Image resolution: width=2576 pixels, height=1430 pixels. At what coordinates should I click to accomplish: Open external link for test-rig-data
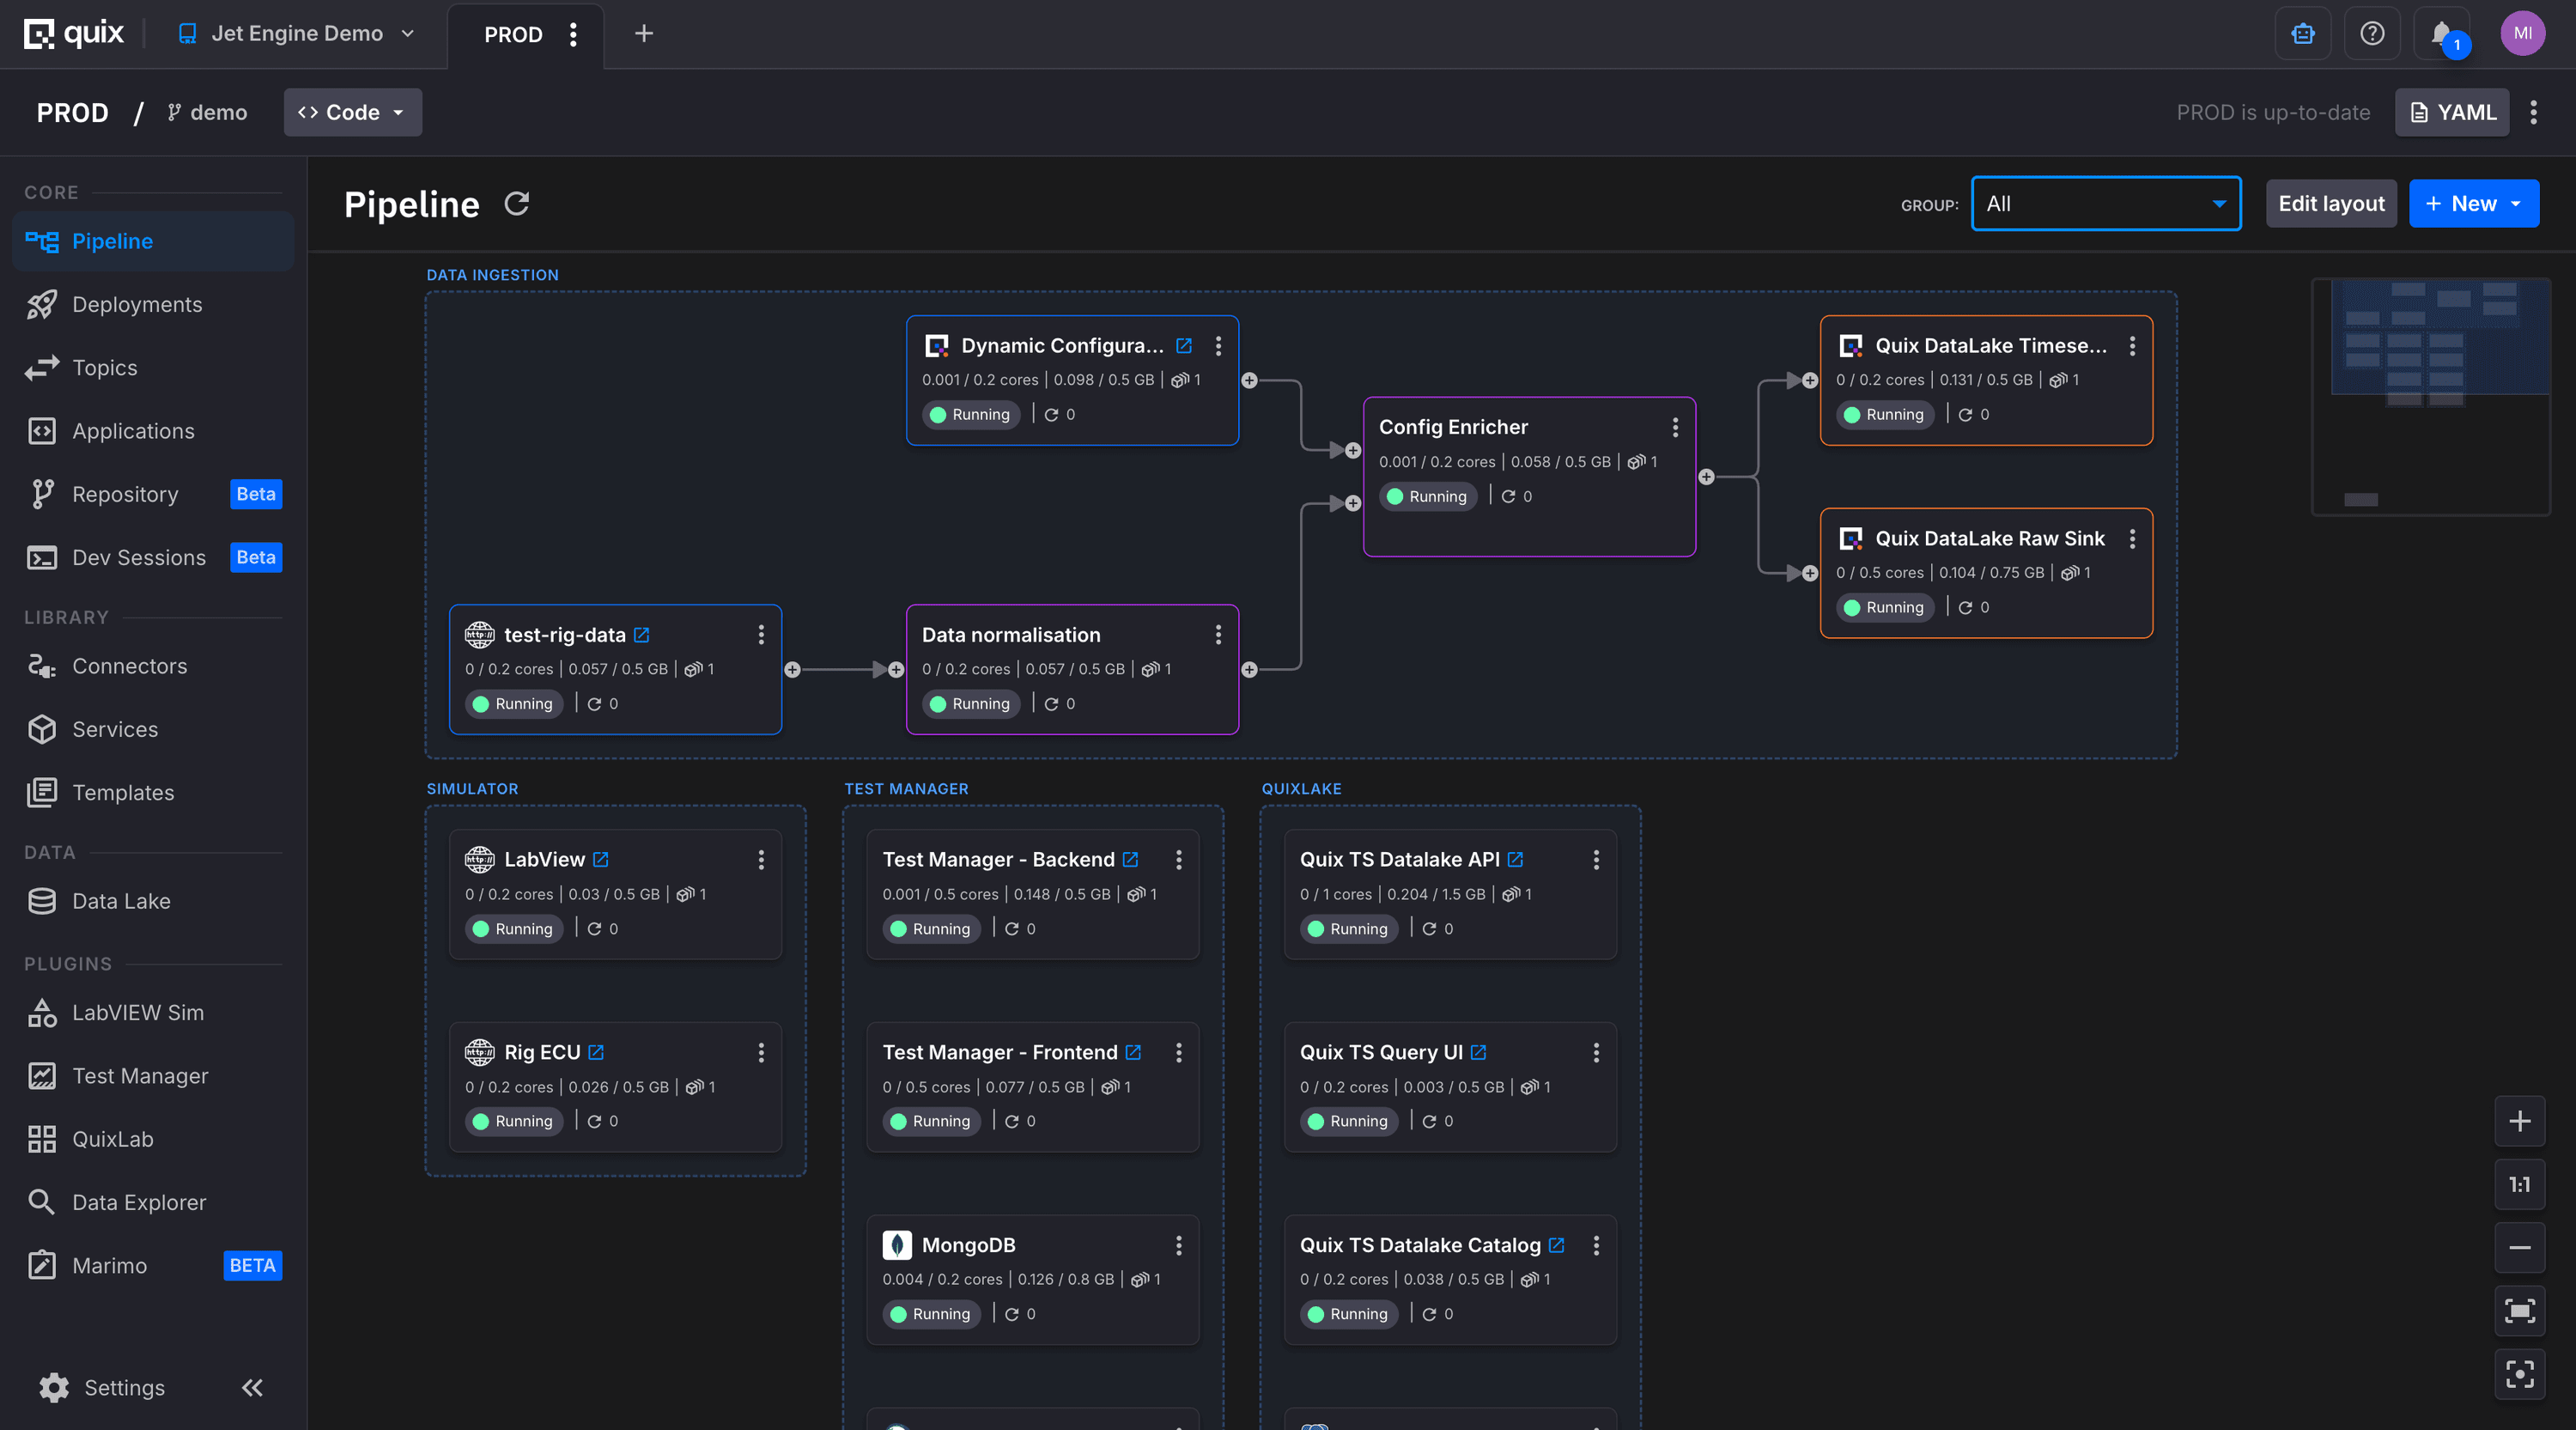(642, 635)
